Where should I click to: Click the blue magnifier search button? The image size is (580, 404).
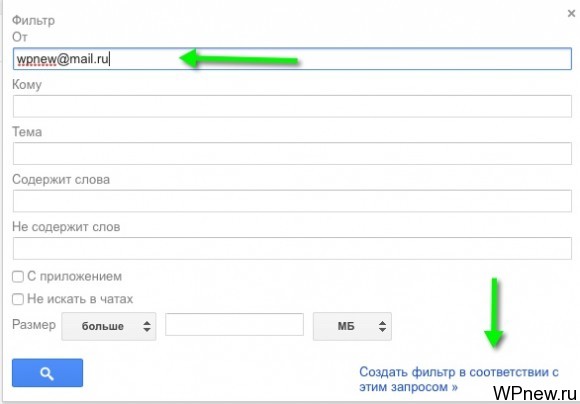47,373
